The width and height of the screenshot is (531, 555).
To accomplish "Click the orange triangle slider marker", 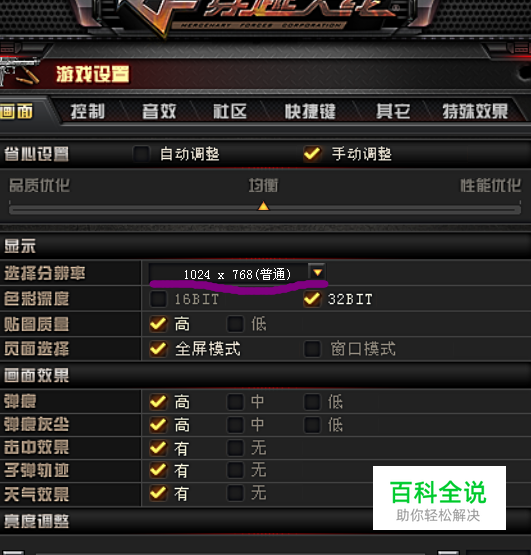I will pyautogui.click(x=263, y=206).
